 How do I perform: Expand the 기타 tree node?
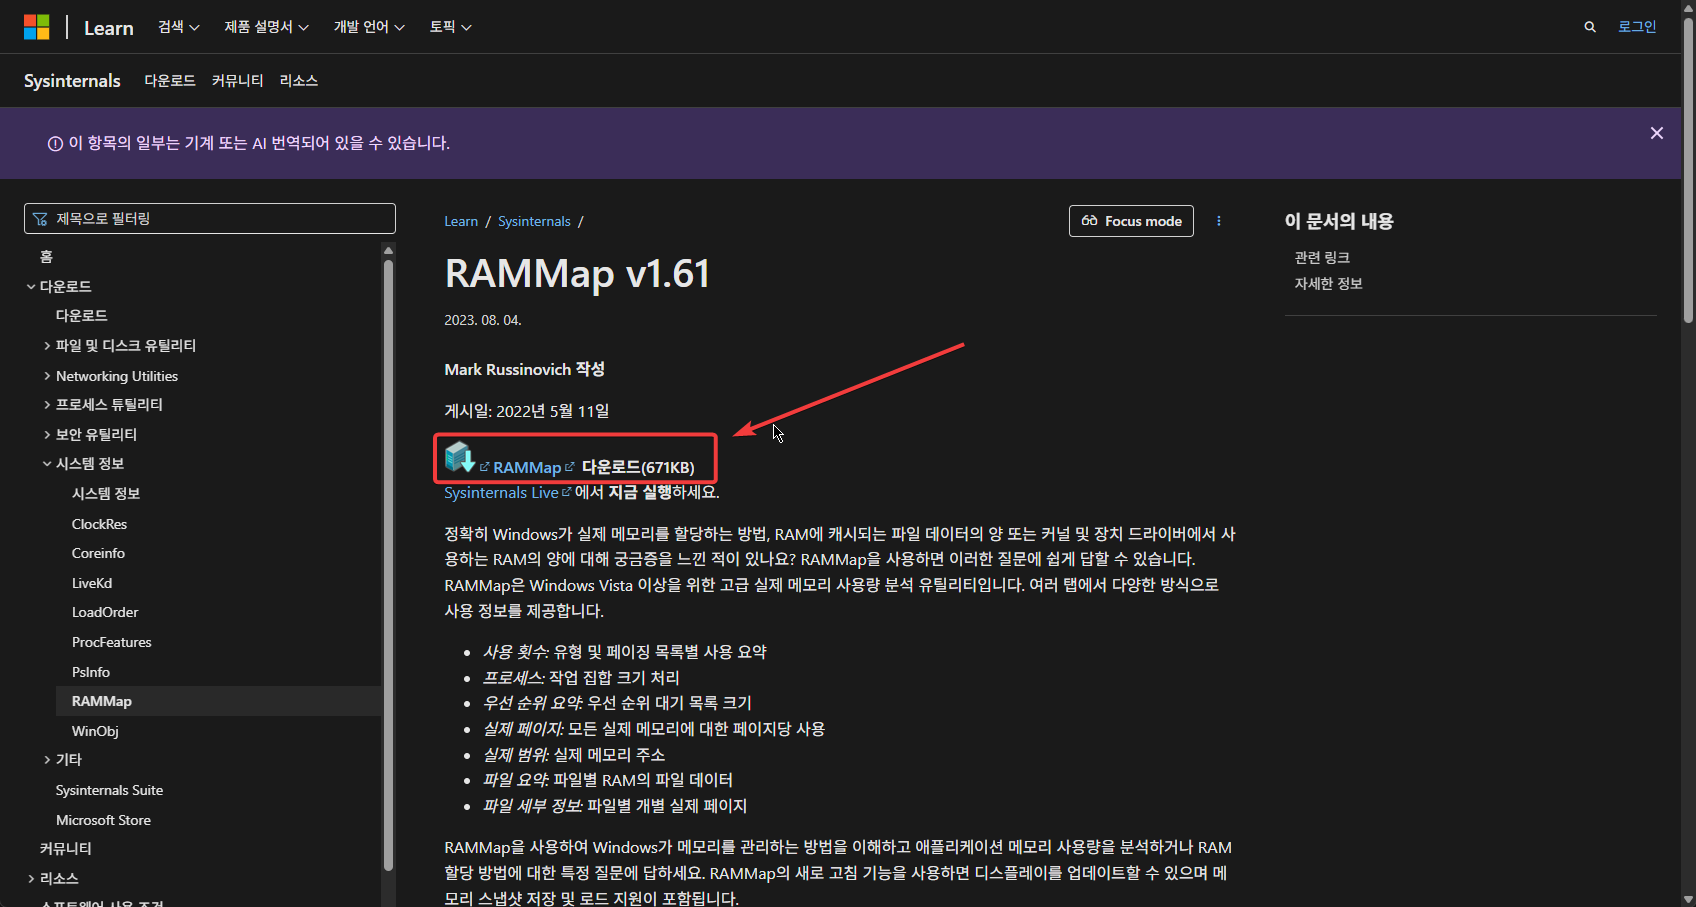pyautogui.click(x=47, y=760)
